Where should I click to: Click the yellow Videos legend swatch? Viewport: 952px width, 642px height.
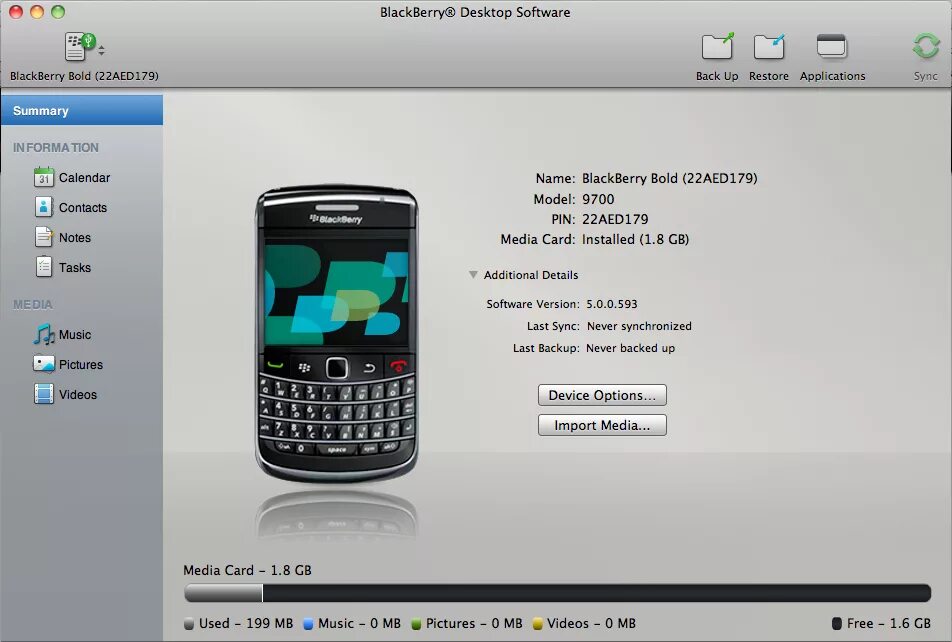(x=537, y=623)
